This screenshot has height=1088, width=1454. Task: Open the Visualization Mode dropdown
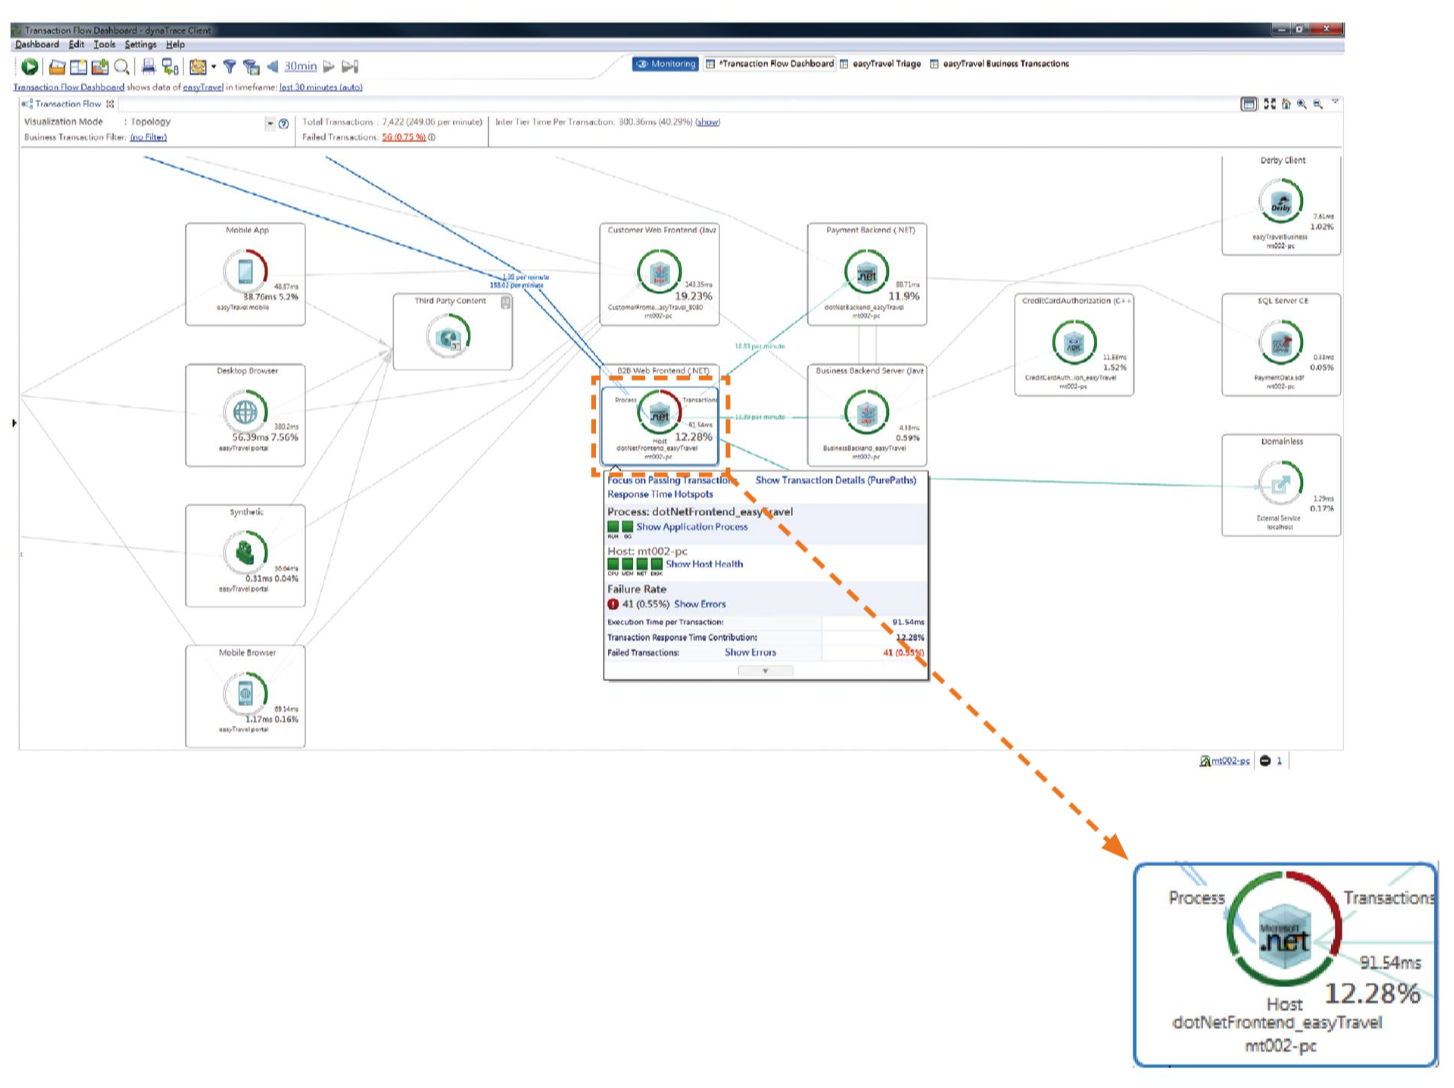(270, 124)
